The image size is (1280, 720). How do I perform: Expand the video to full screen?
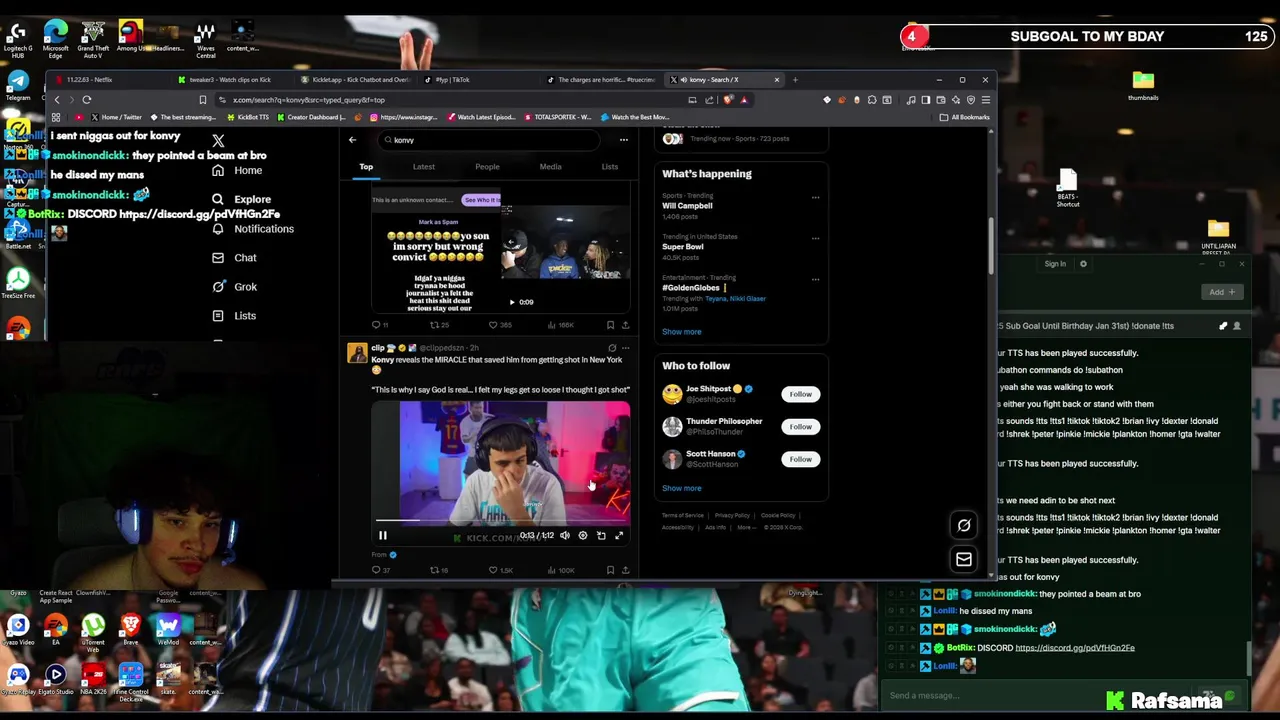click(x=619, y=535)
